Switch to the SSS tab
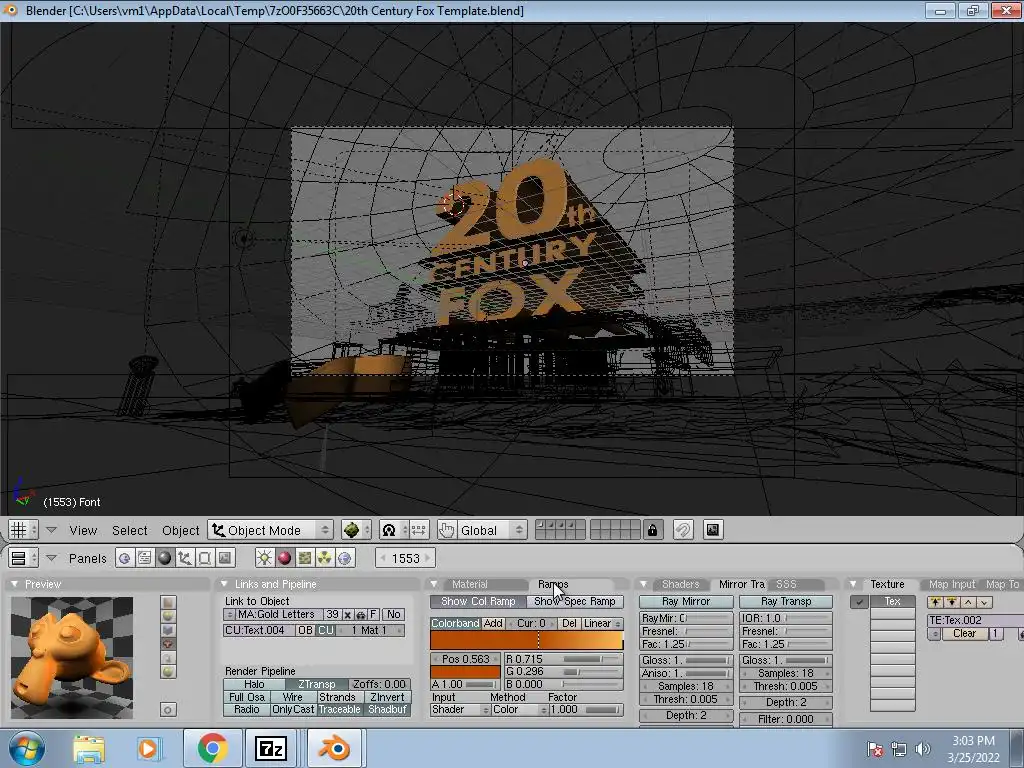The width and height of the screenshot is (1024, 768). [x=786, y=584]
